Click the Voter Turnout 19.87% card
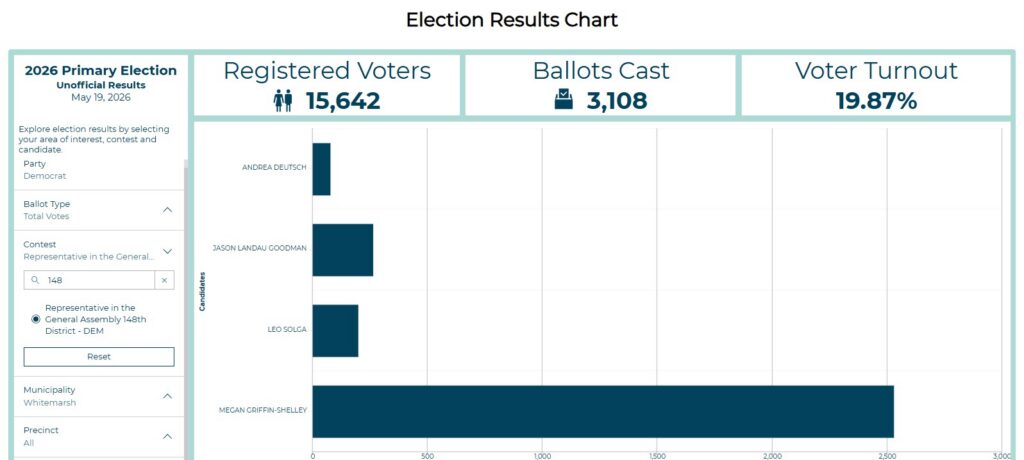 [x=876, y=86]
